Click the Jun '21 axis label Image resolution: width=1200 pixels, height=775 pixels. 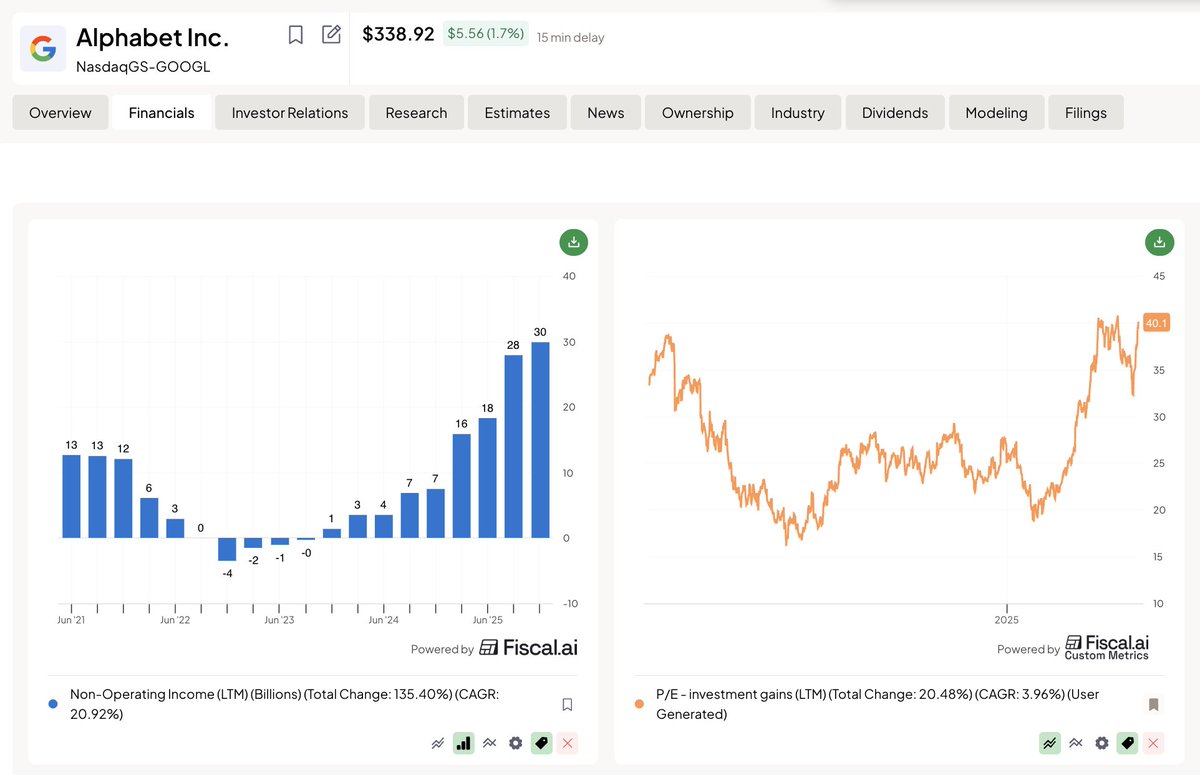[x=71, y=620]
